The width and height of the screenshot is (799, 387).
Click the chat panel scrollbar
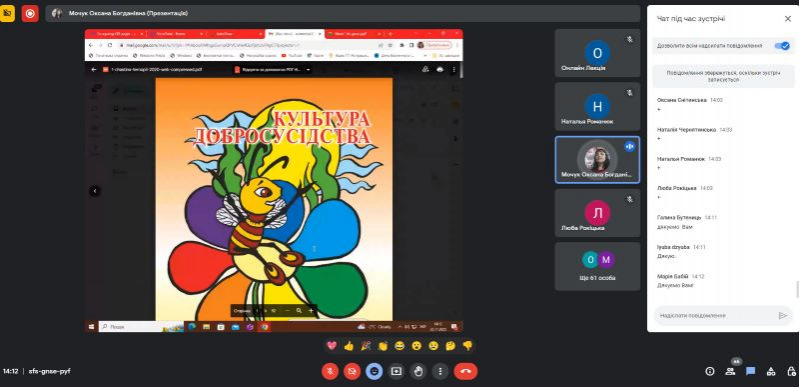[x=797, y=289]
